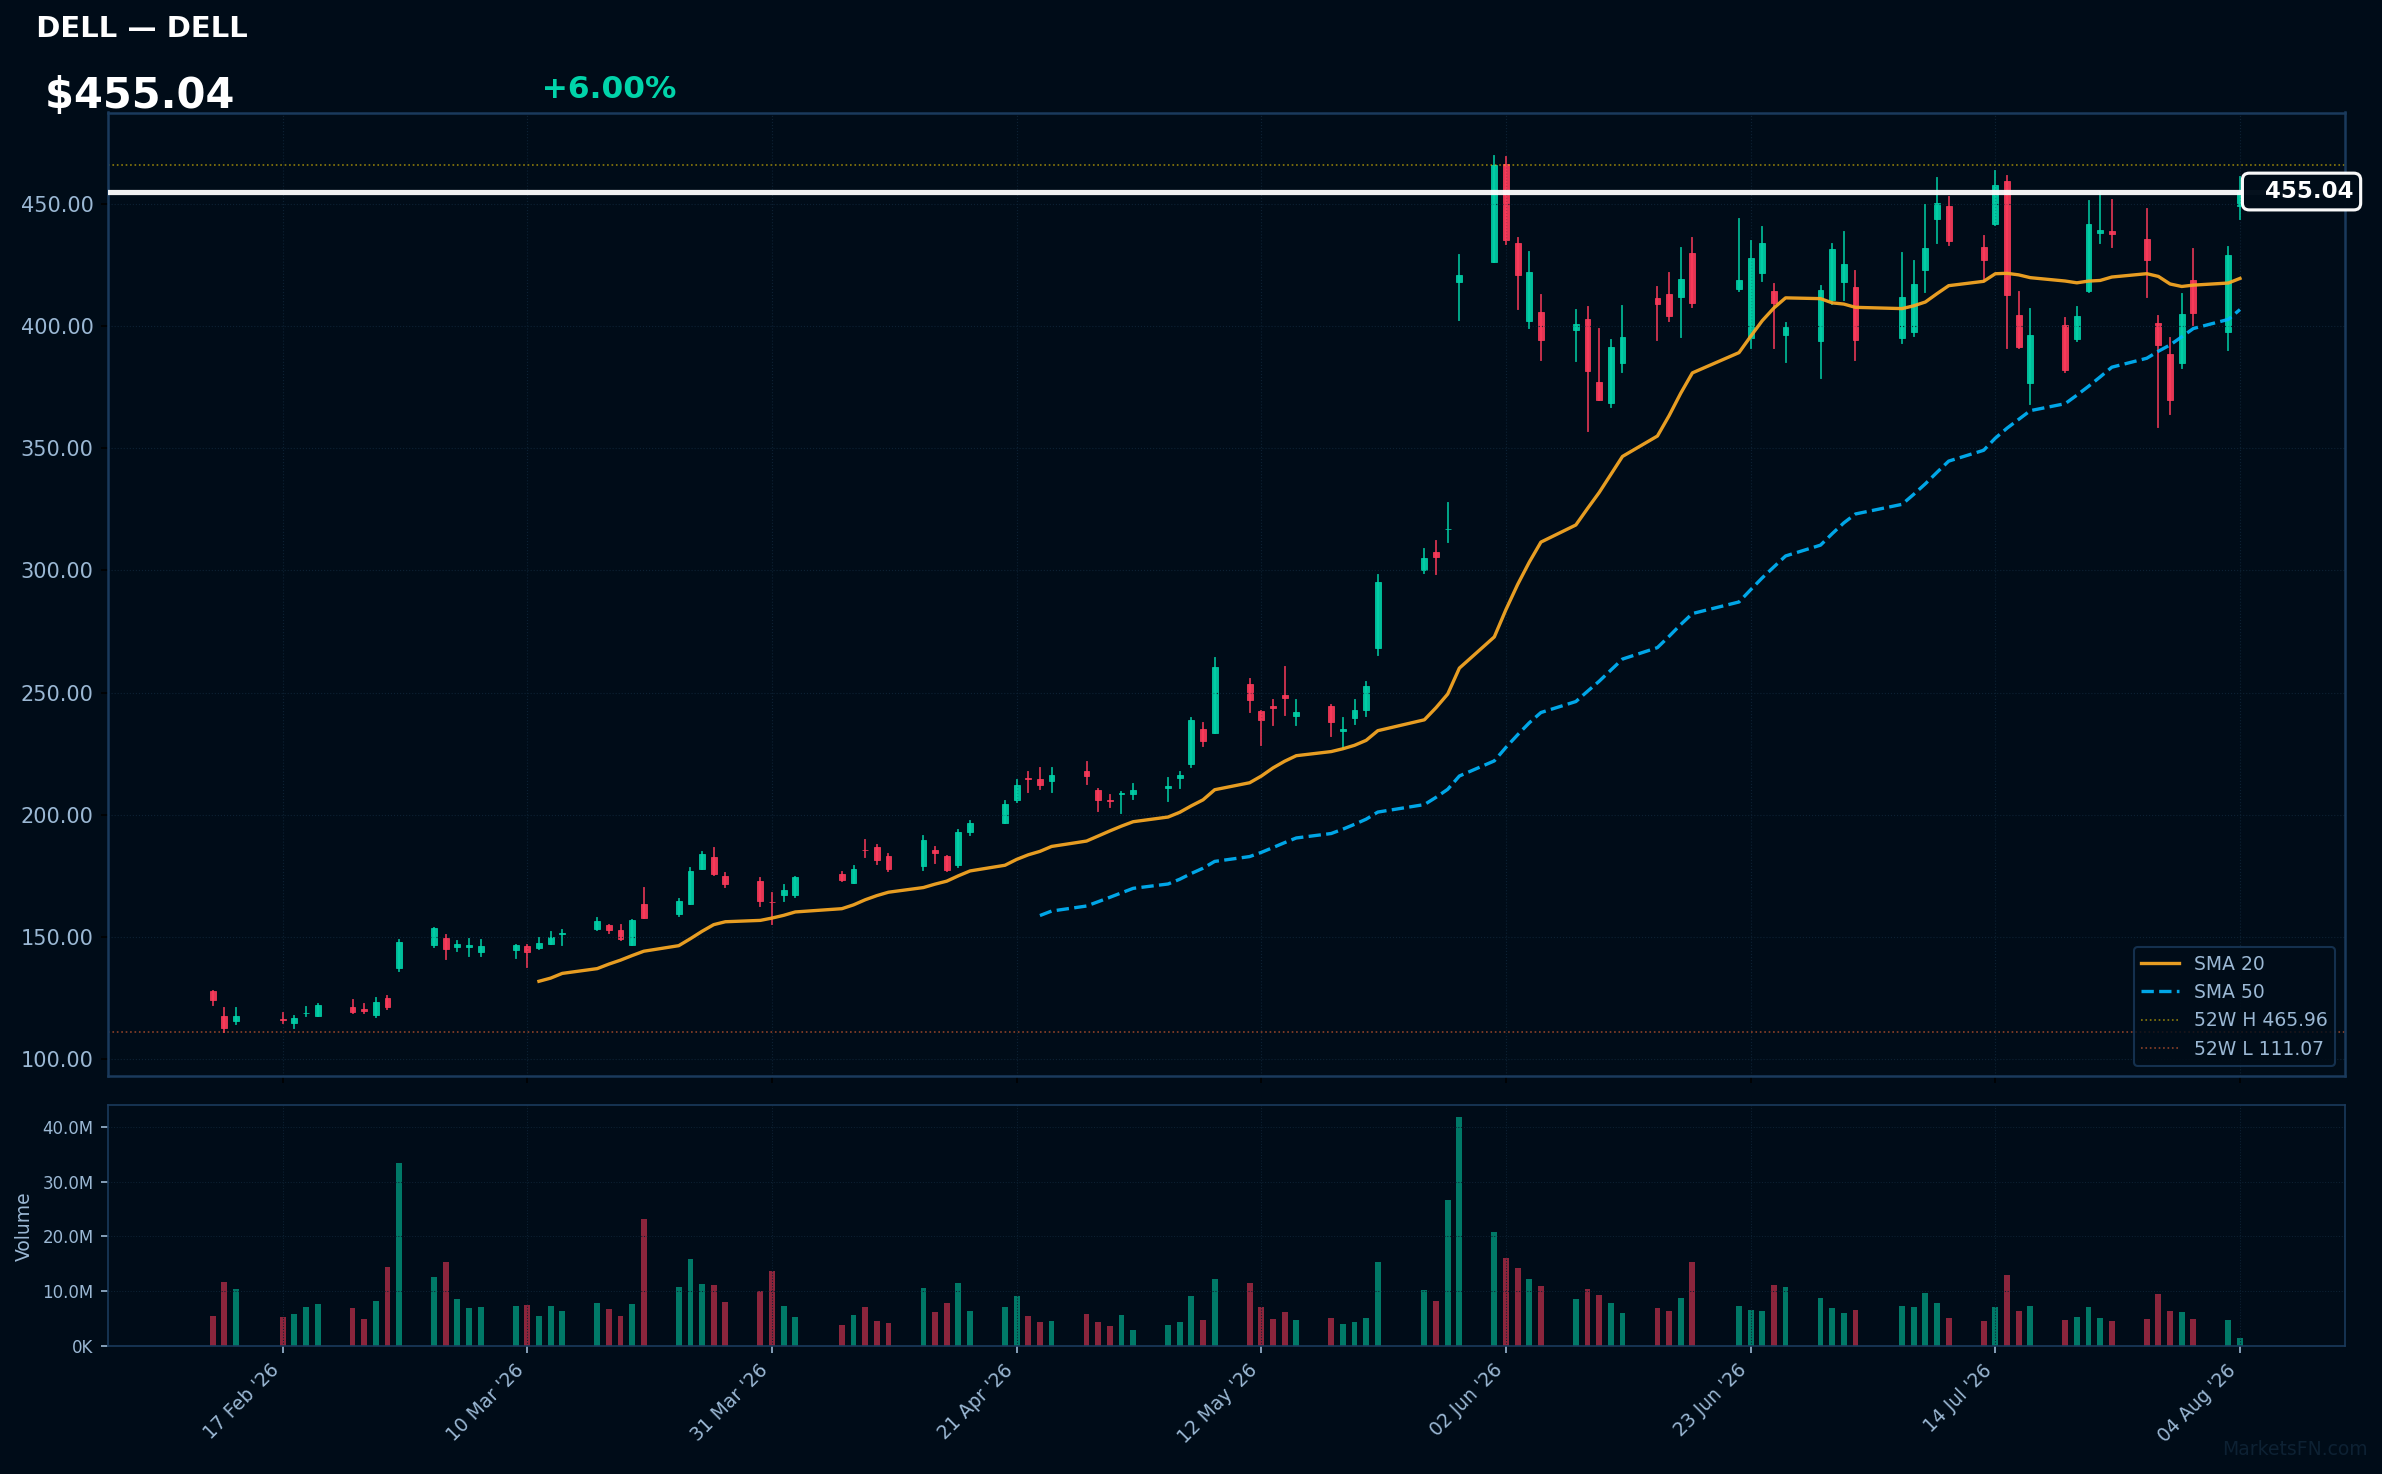Click the 21 Apr '26 date label
Viewport: 2382px width, 1474px height.
[975, 1401]
